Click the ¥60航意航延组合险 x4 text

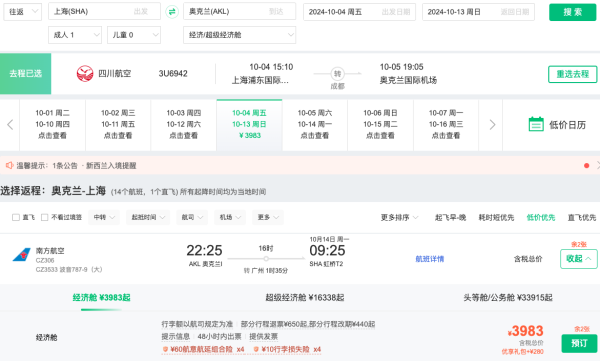click(x=207, y=349)
